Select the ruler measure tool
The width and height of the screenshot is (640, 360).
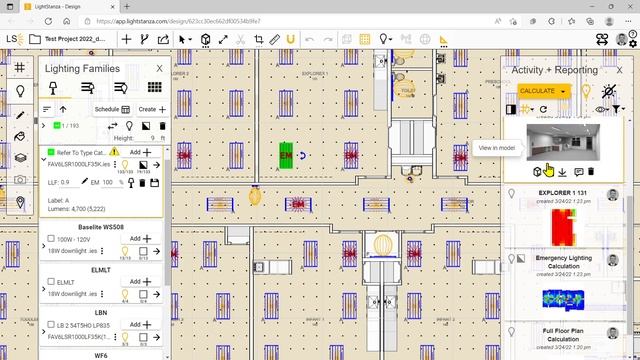pyautogui.click(x=275, y=40)
